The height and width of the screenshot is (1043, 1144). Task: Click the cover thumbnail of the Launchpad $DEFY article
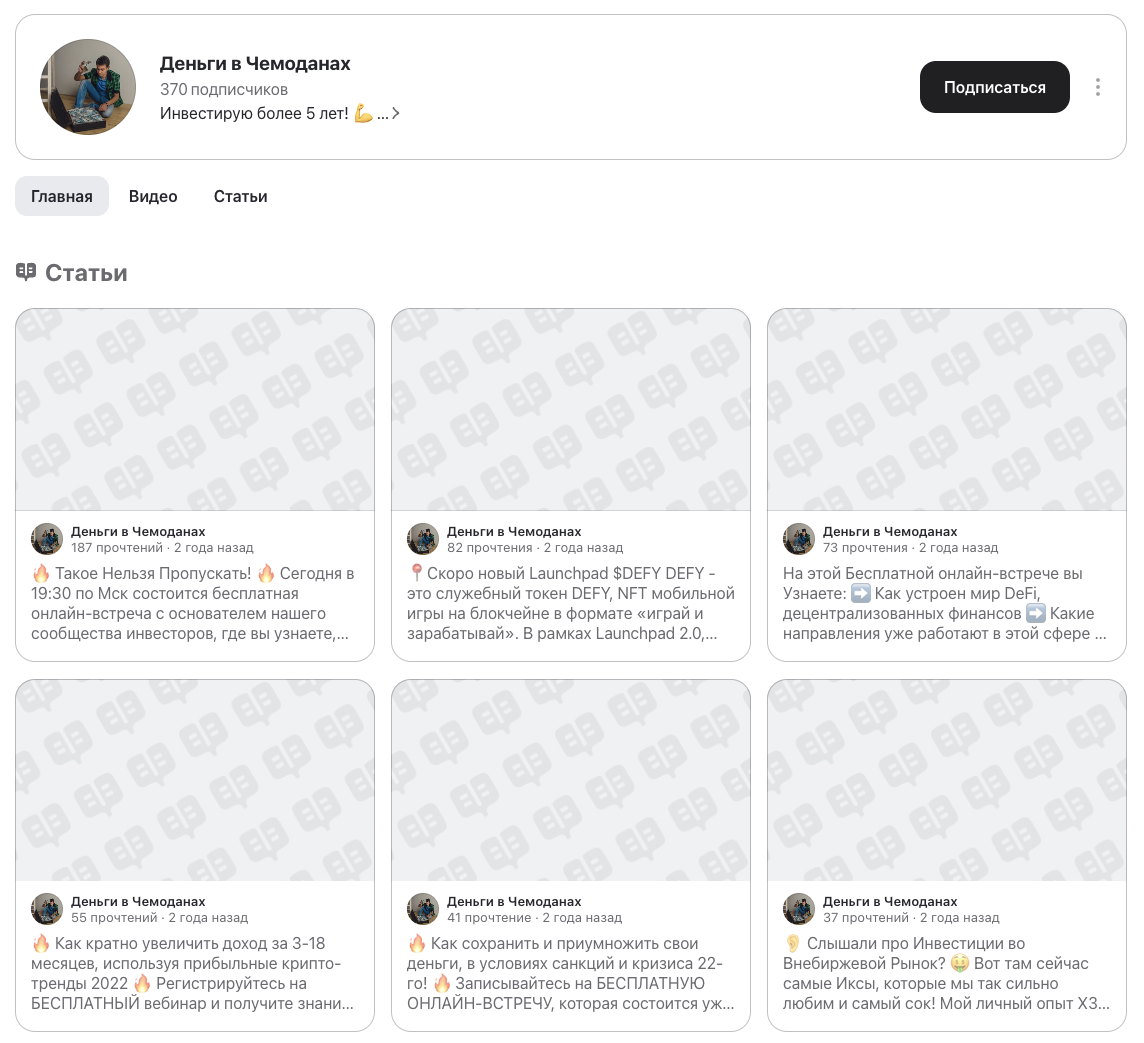pos(570,410)
